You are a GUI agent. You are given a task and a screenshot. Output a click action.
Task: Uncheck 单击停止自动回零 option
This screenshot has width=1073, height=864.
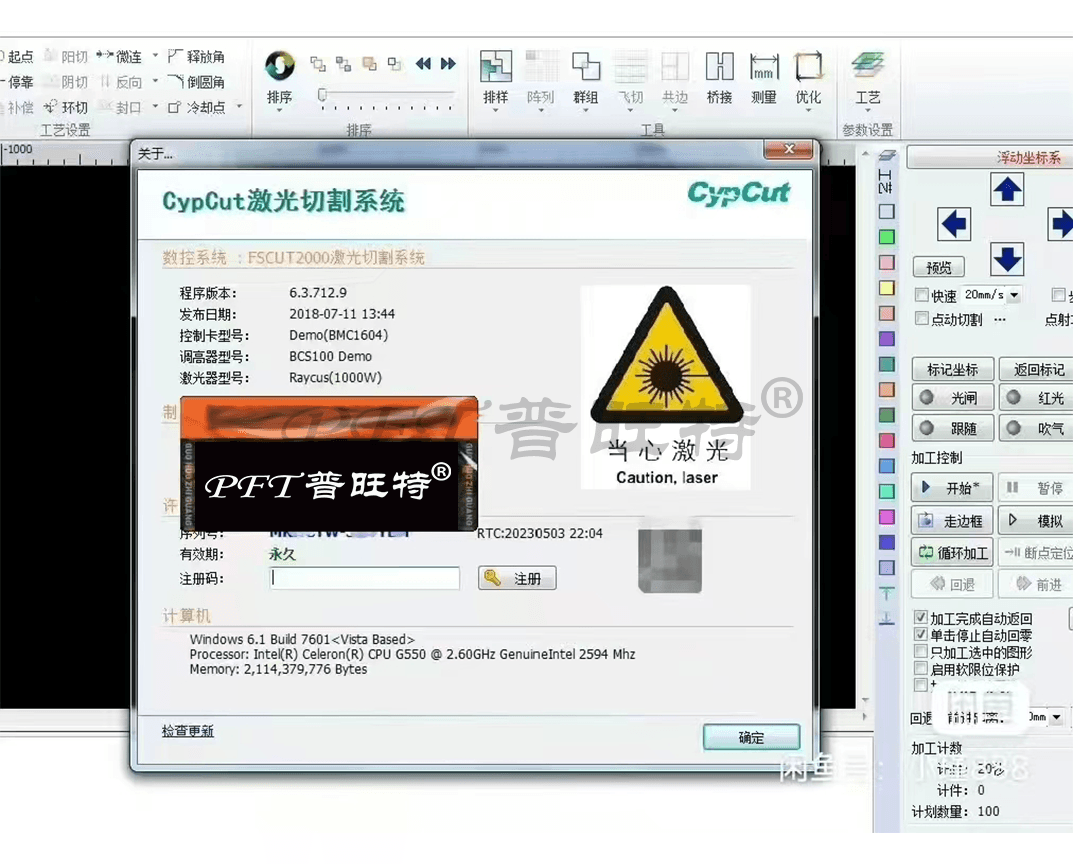pyautogui.click(x=921, y=635)
